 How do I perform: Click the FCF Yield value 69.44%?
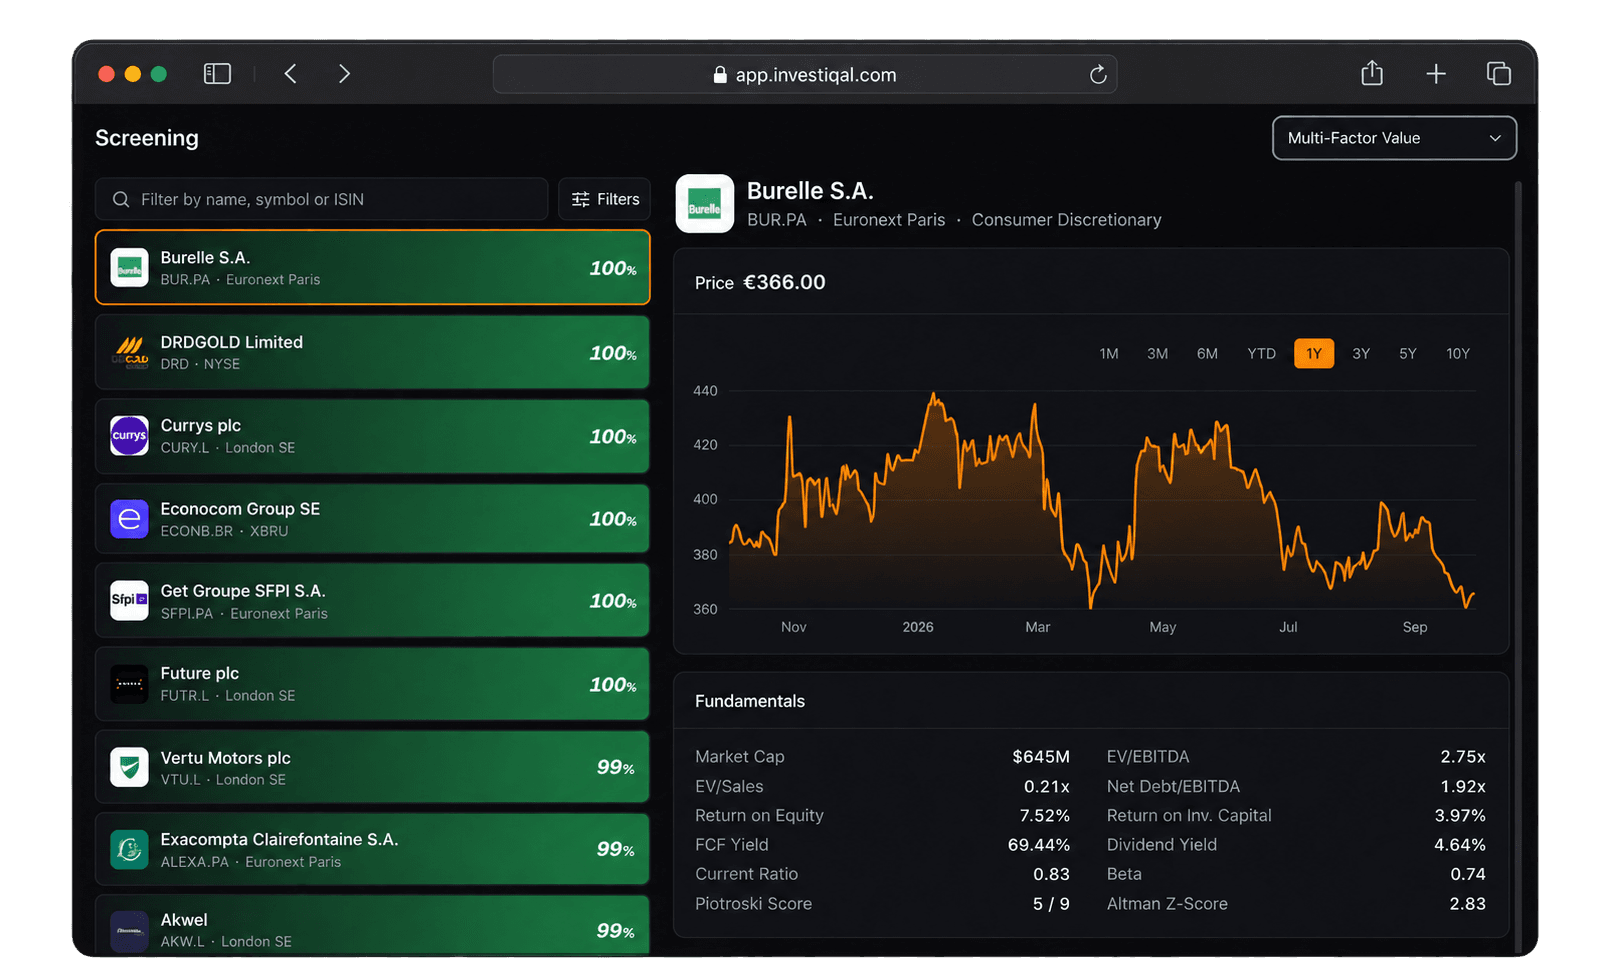(x=1039, y=845)
